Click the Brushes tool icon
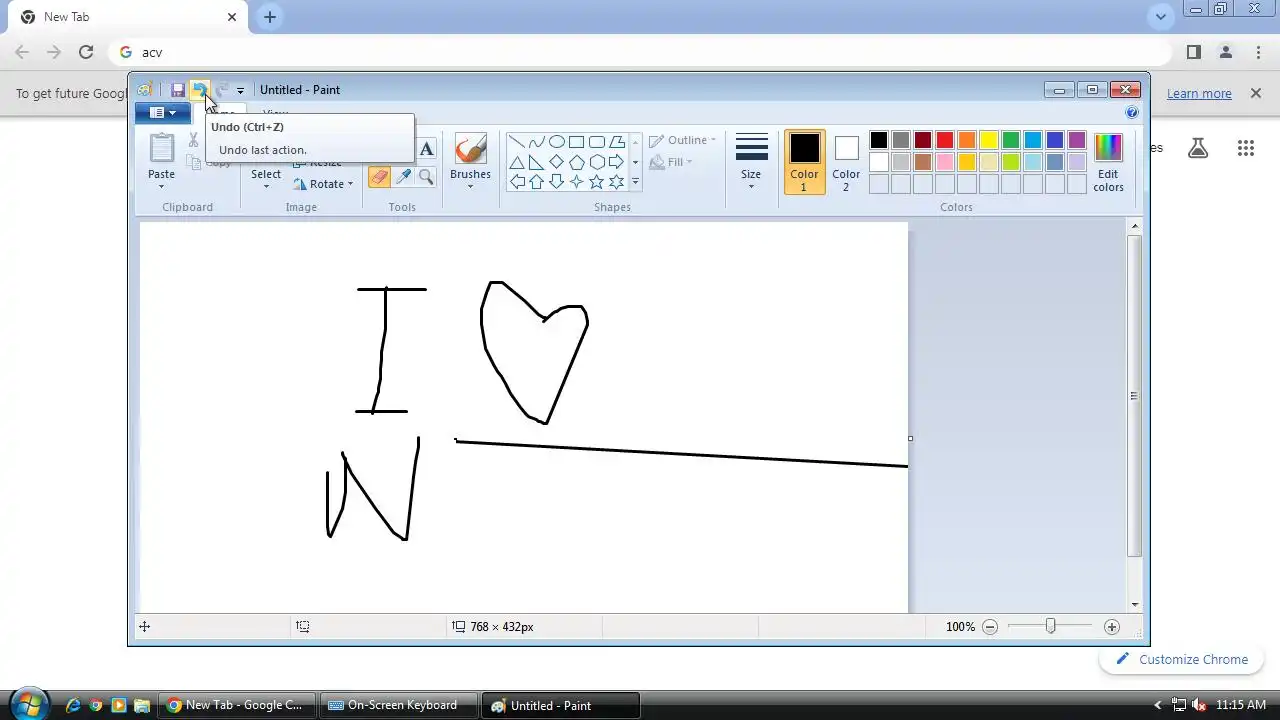 point(470,148)
